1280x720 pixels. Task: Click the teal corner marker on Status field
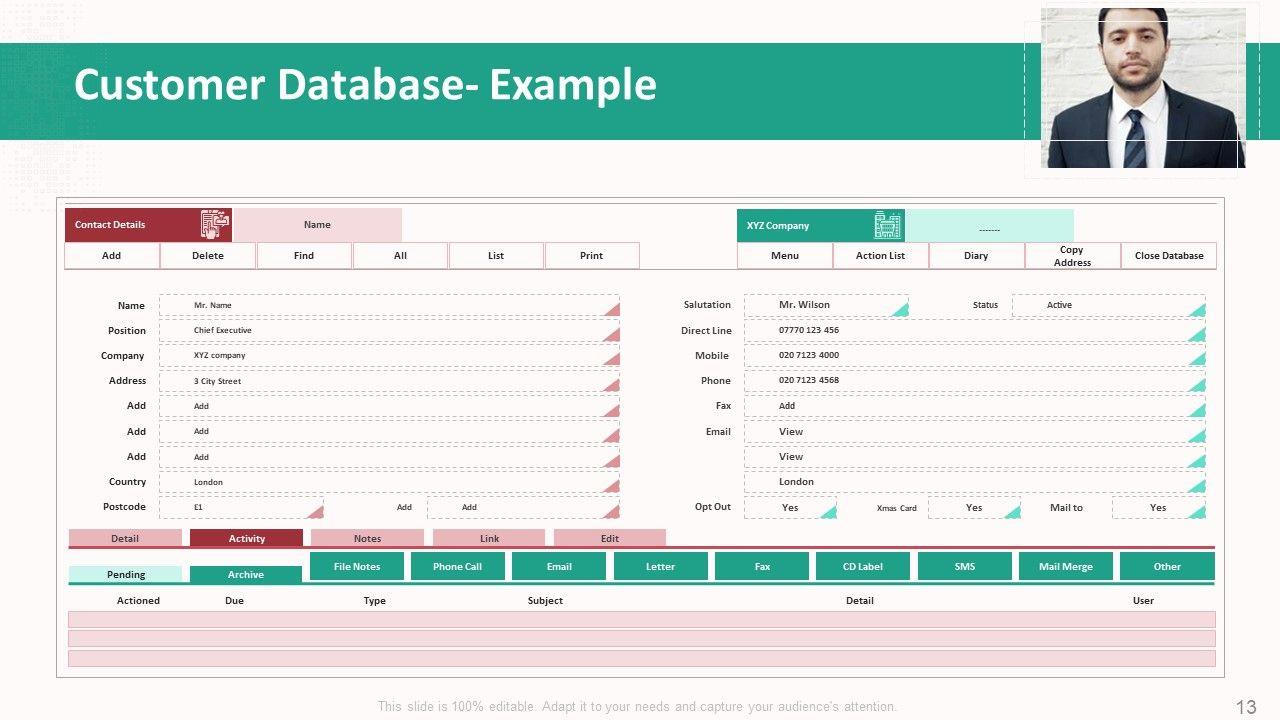pos(1197,310)
